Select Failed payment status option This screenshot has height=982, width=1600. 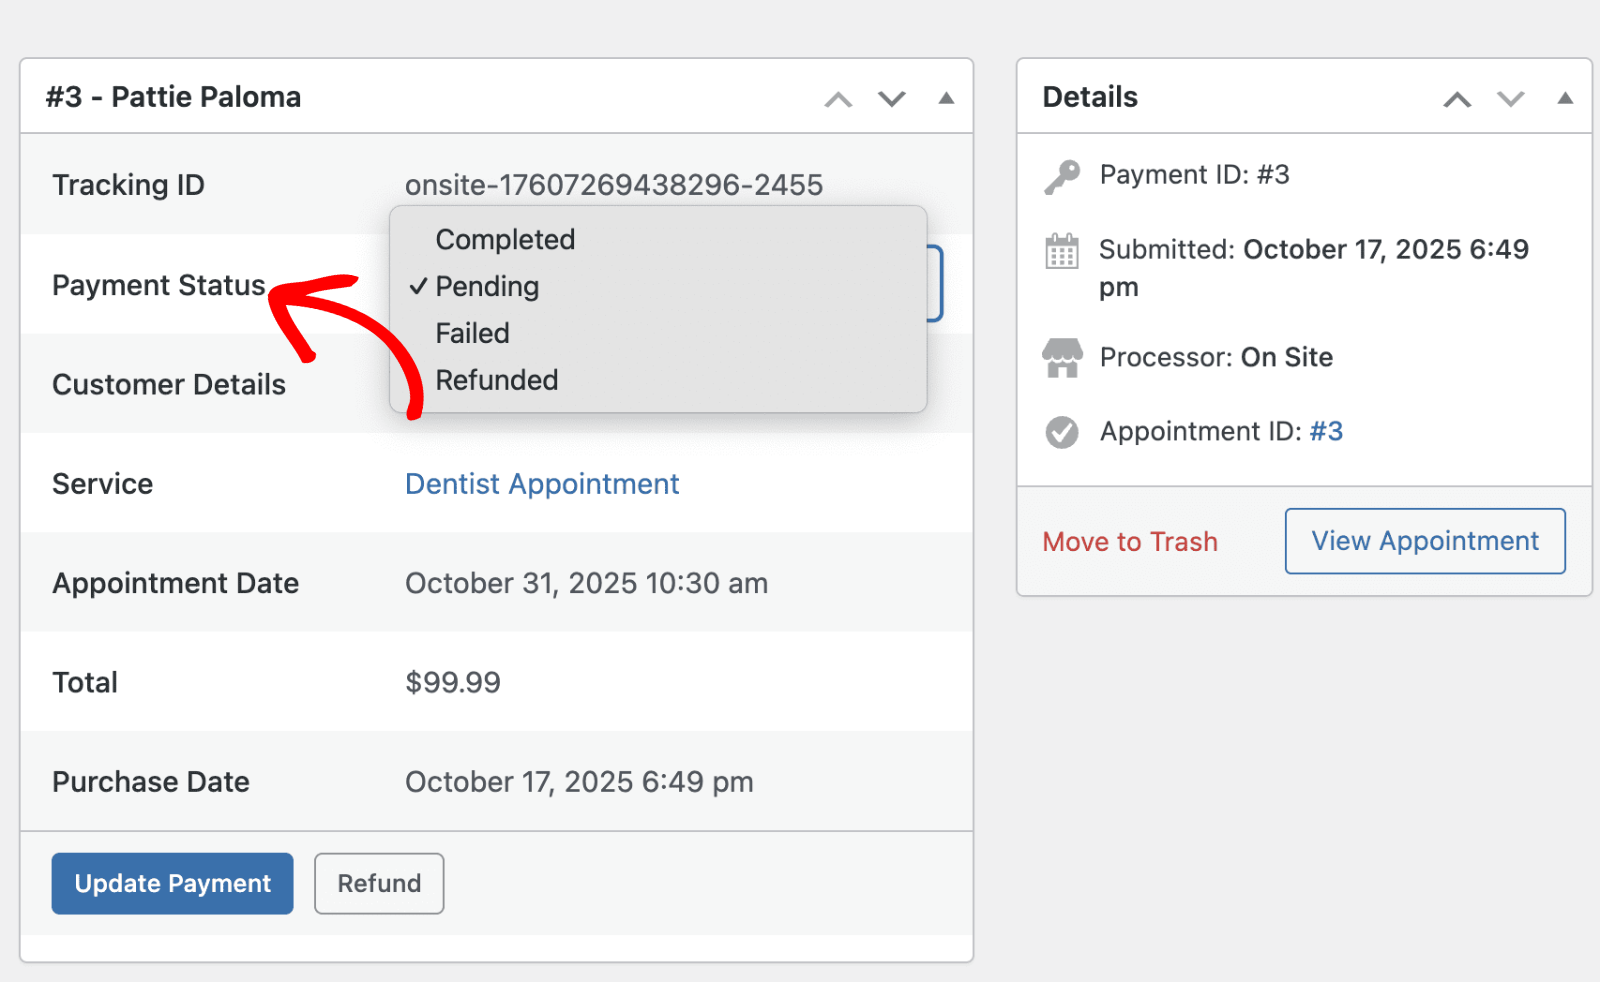[472, 333]
